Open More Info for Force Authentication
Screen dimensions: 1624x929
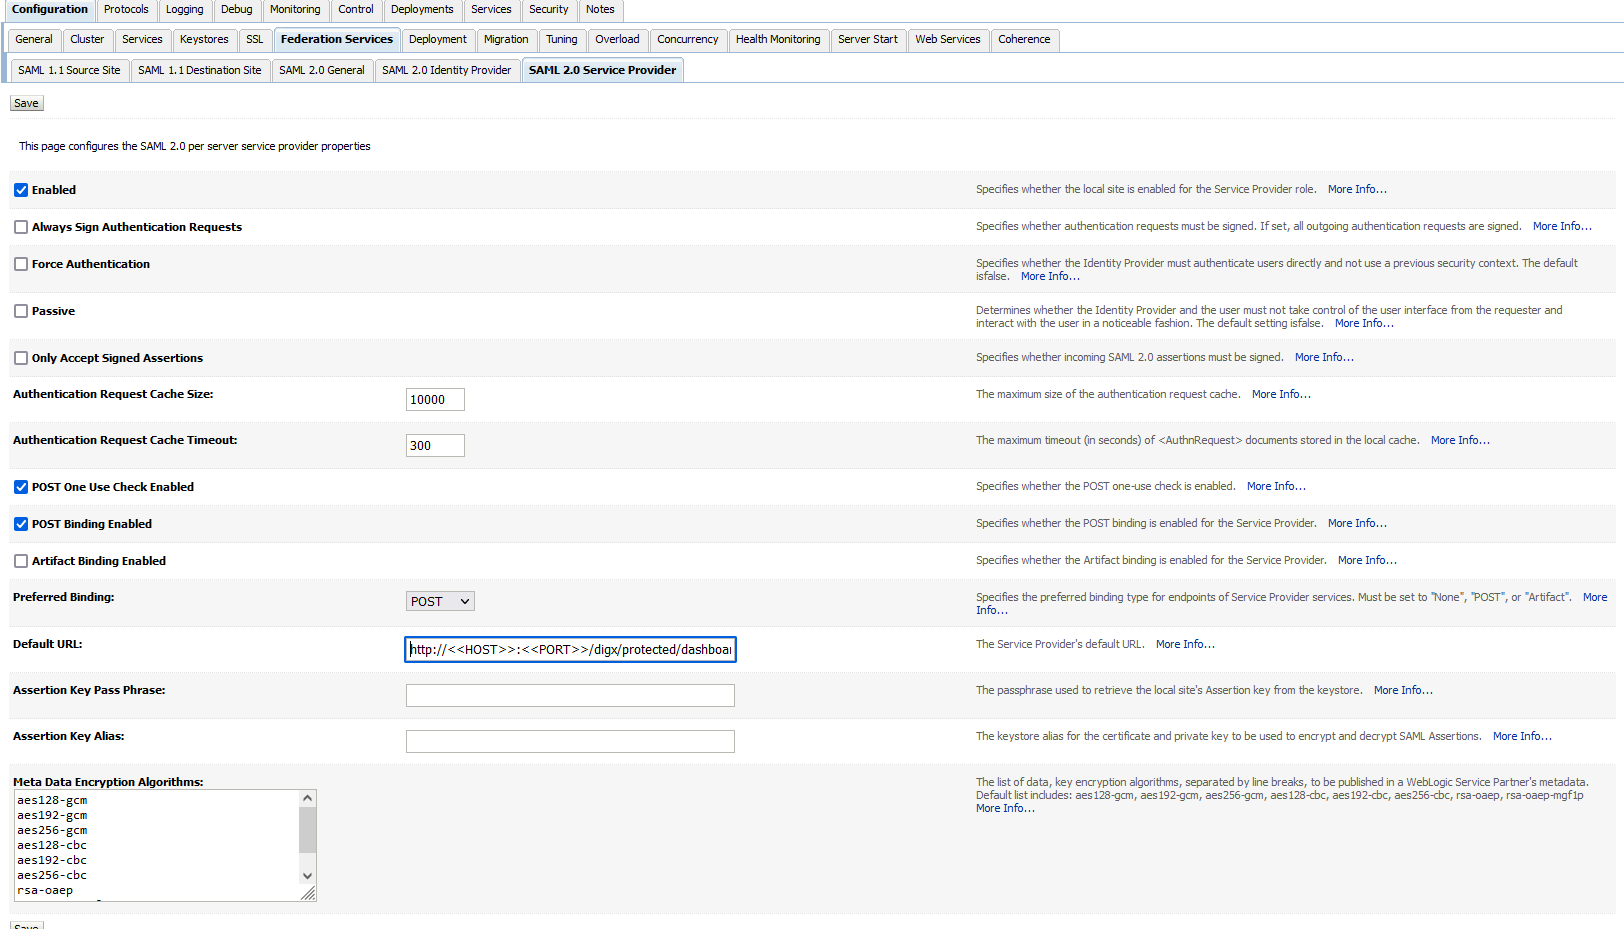coord(1050,277)
